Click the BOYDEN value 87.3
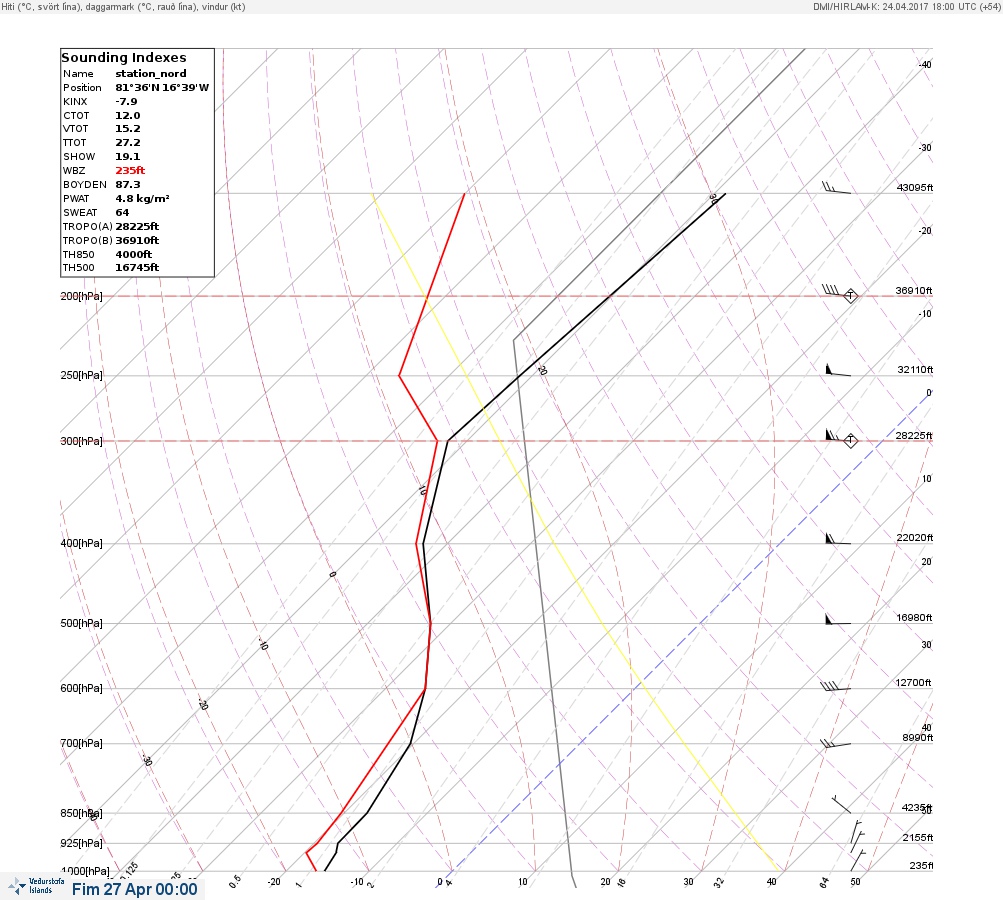Viewport: 1003px width, 900px height. 127,185
